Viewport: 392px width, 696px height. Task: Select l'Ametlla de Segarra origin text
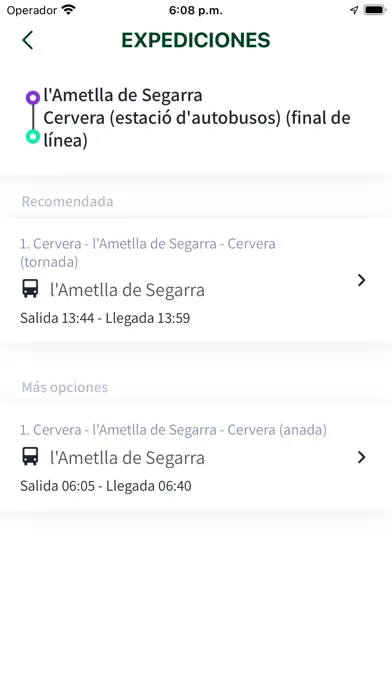pyautogui.click(x=123, y=95)
